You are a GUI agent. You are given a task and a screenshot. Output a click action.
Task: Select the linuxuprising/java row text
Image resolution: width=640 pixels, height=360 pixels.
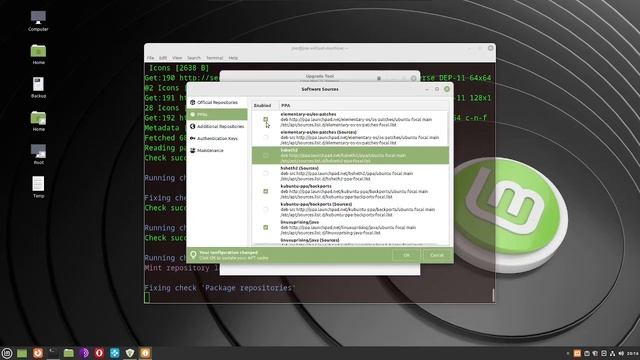click(x=348, y=227)
